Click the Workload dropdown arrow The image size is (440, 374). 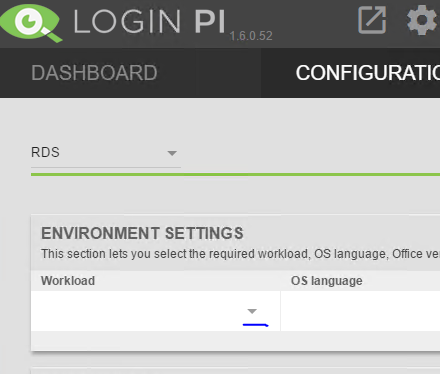pos(252,311)
